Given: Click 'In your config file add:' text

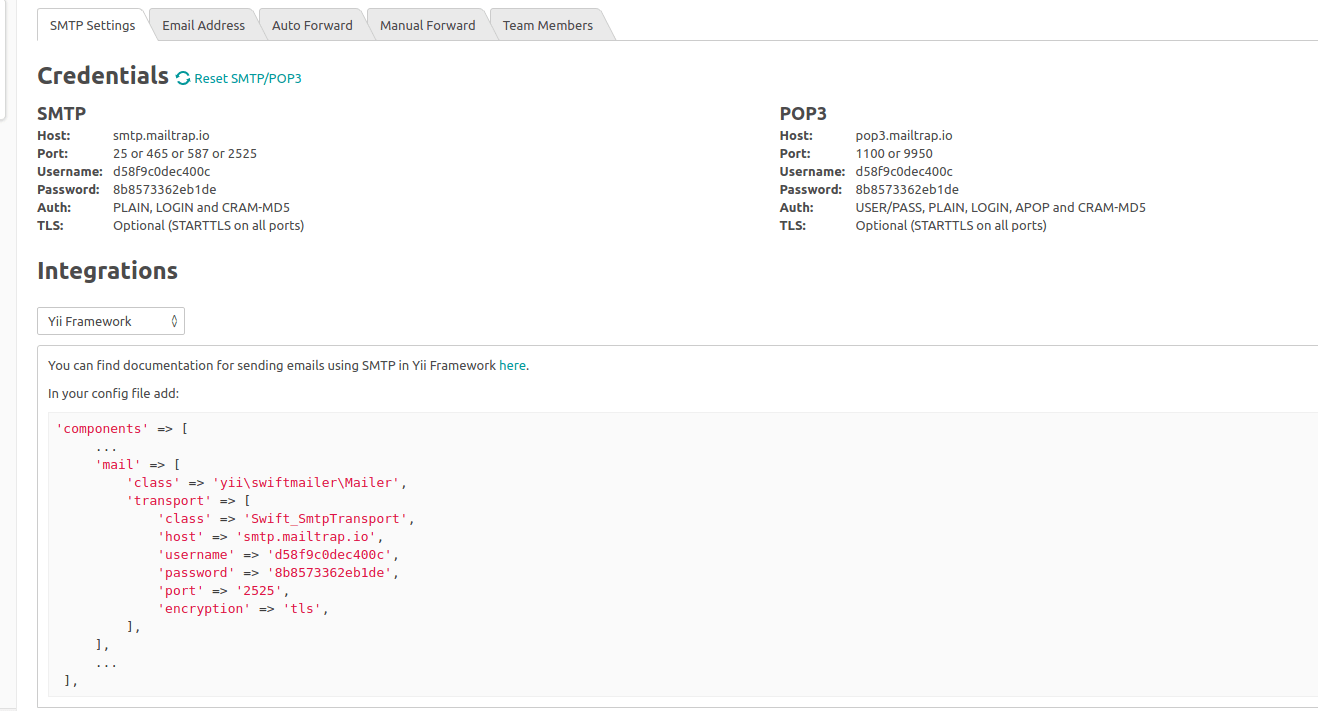Looking at the screenshot, I should coord(113,393).
